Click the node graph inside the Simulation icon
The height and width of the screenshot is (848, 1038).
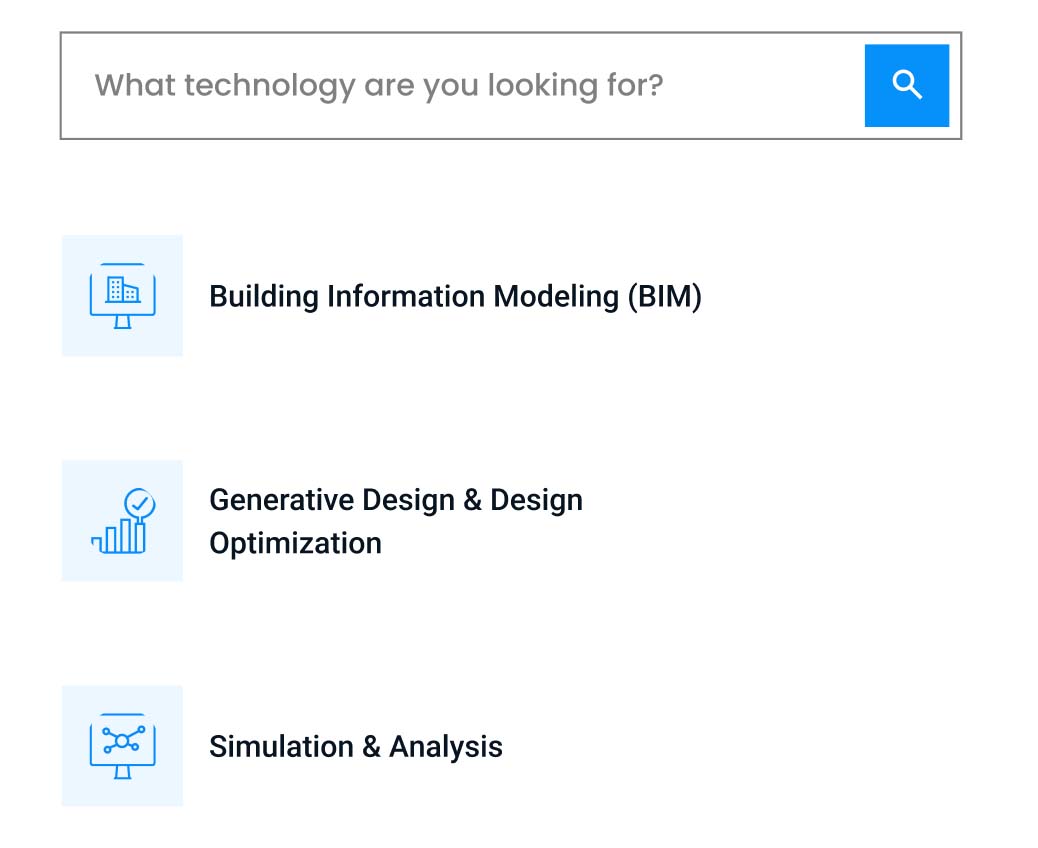[x=123, y=740]
